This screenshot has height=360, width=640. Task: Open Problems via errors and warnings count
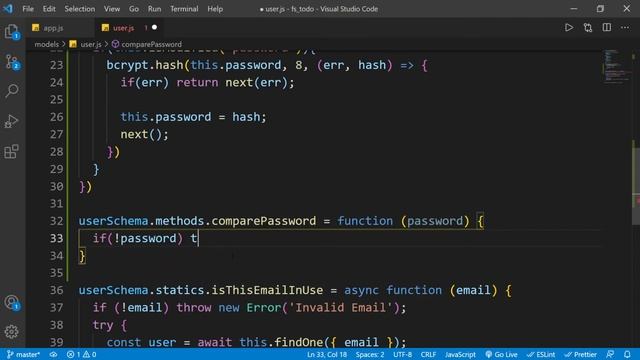[82, 354]
